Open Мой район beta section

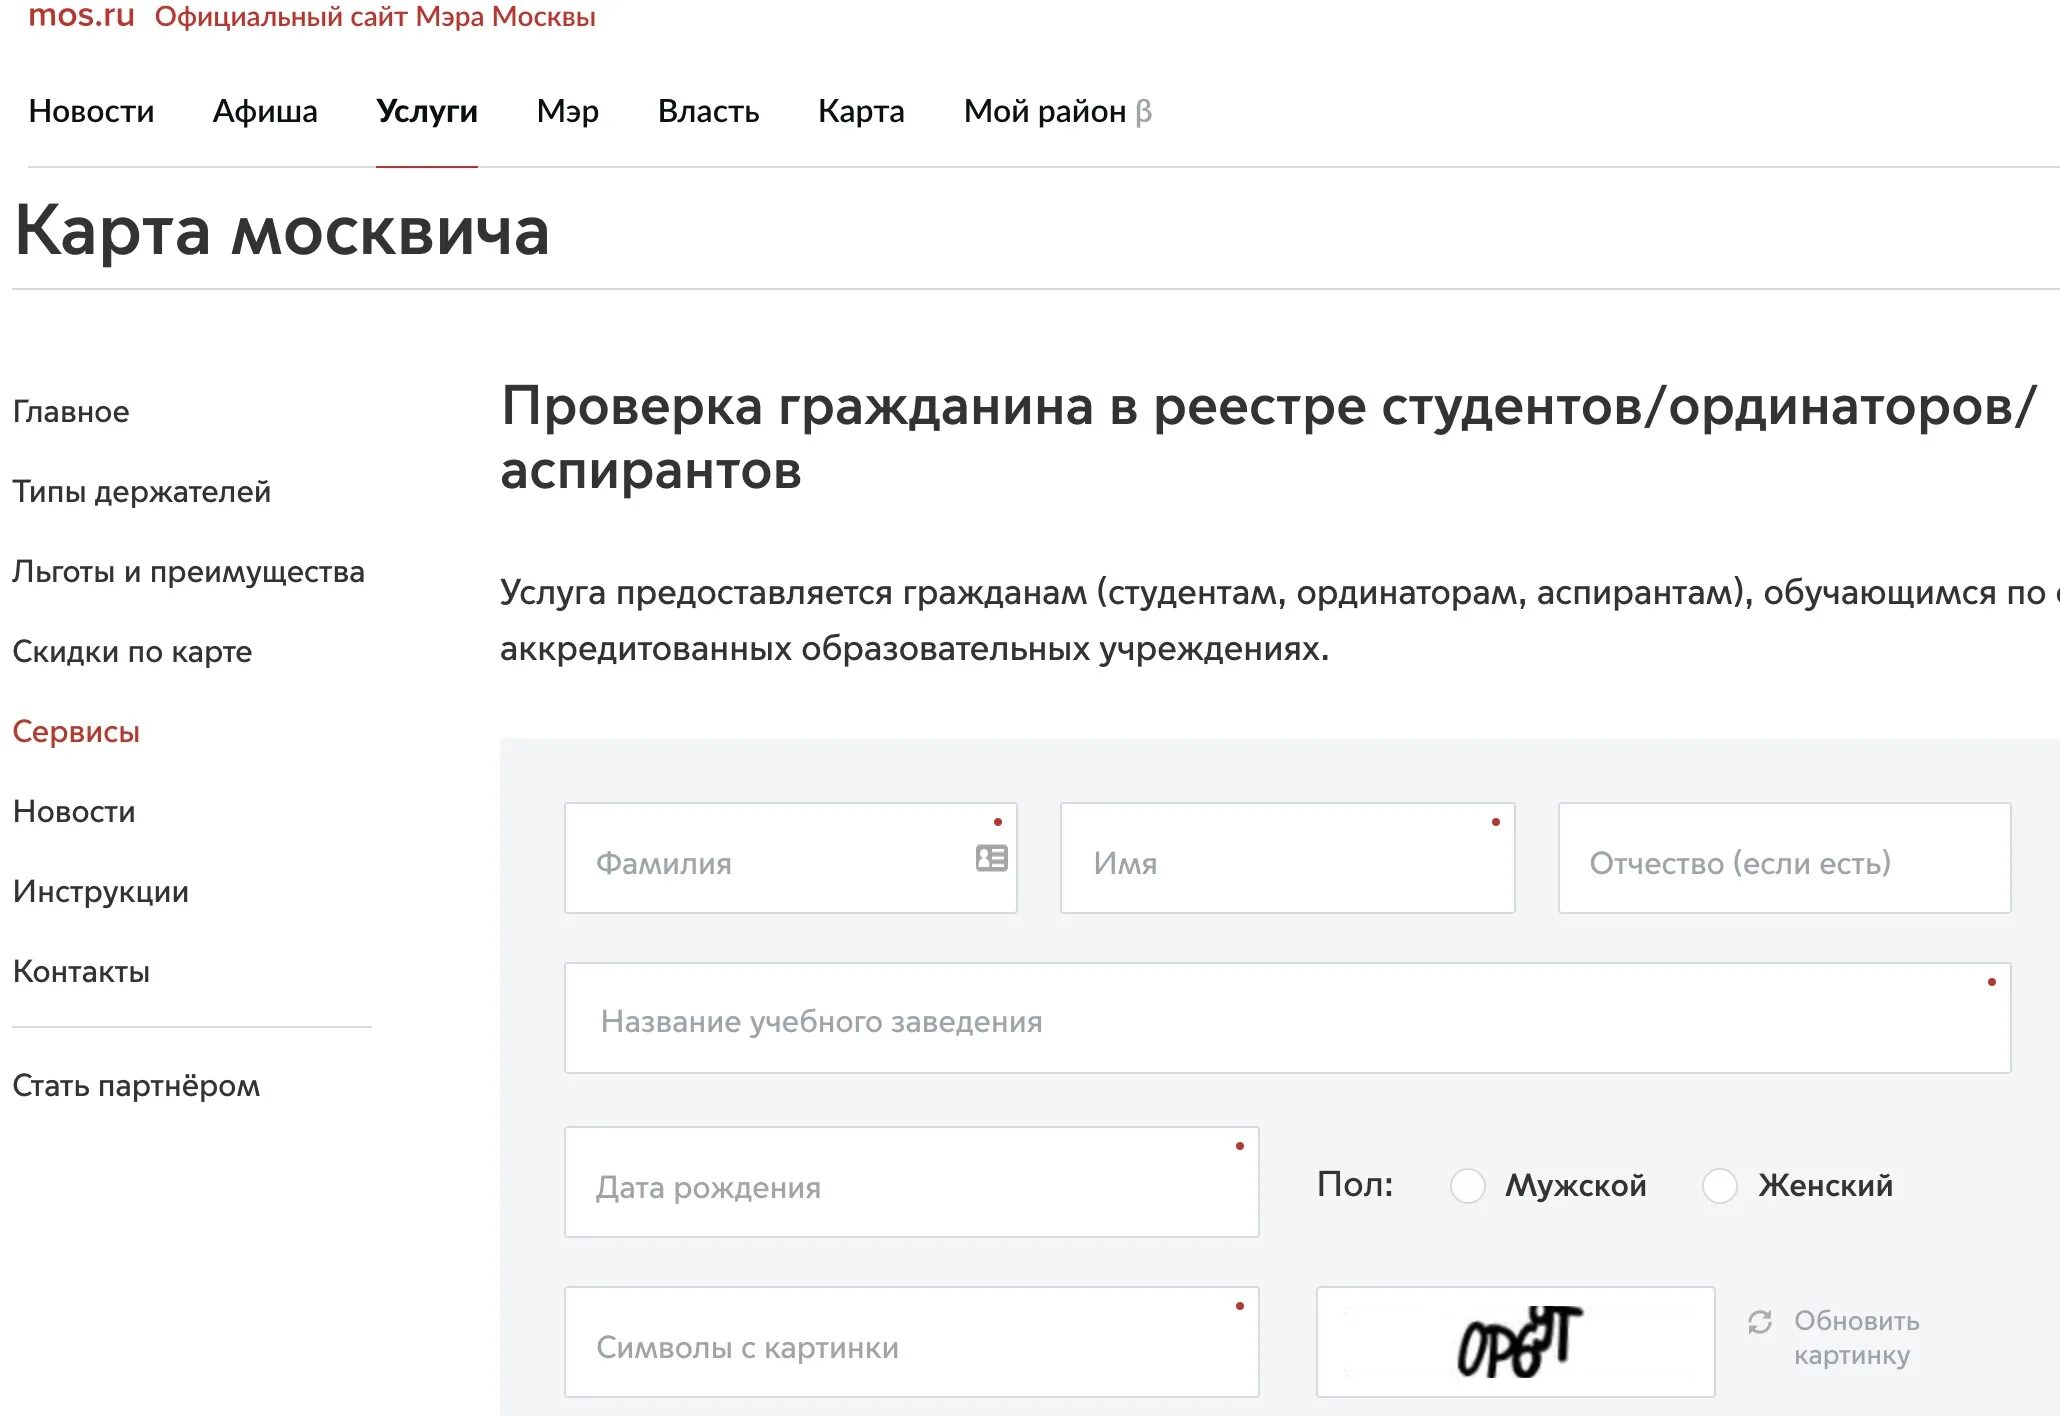pos(1057,111)
